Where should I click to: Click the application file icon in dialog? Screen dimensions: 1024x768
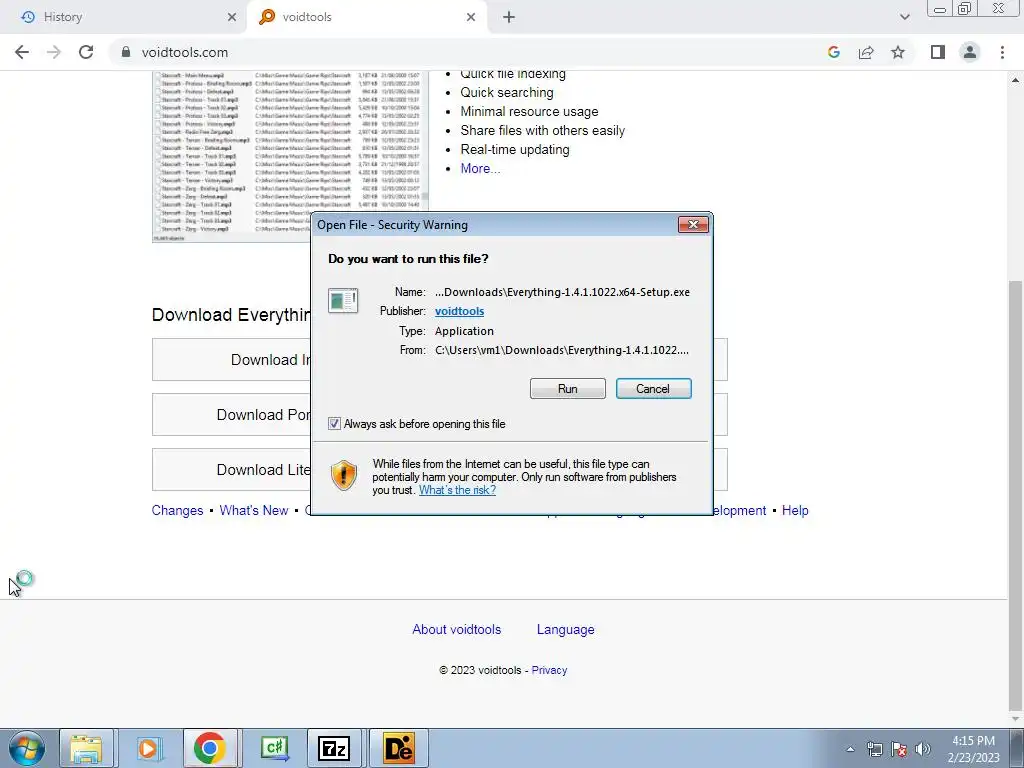[x=343, y=300]
